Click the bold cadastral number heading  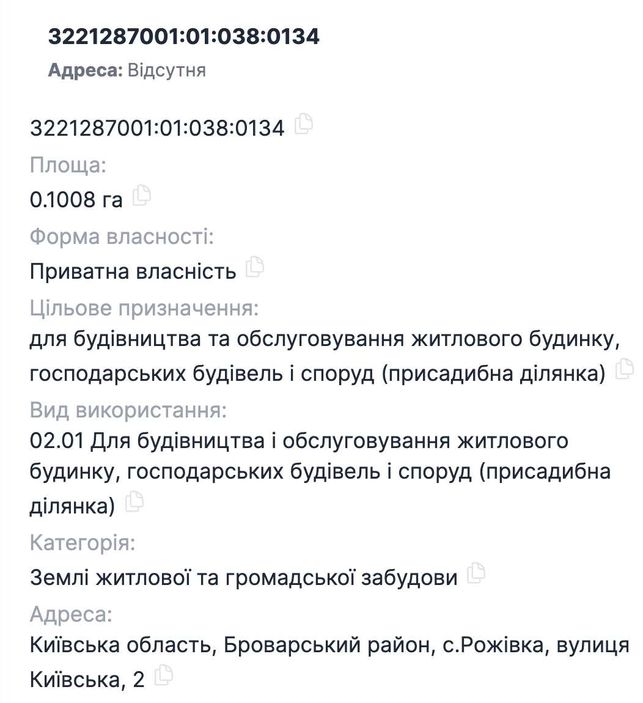183,36
